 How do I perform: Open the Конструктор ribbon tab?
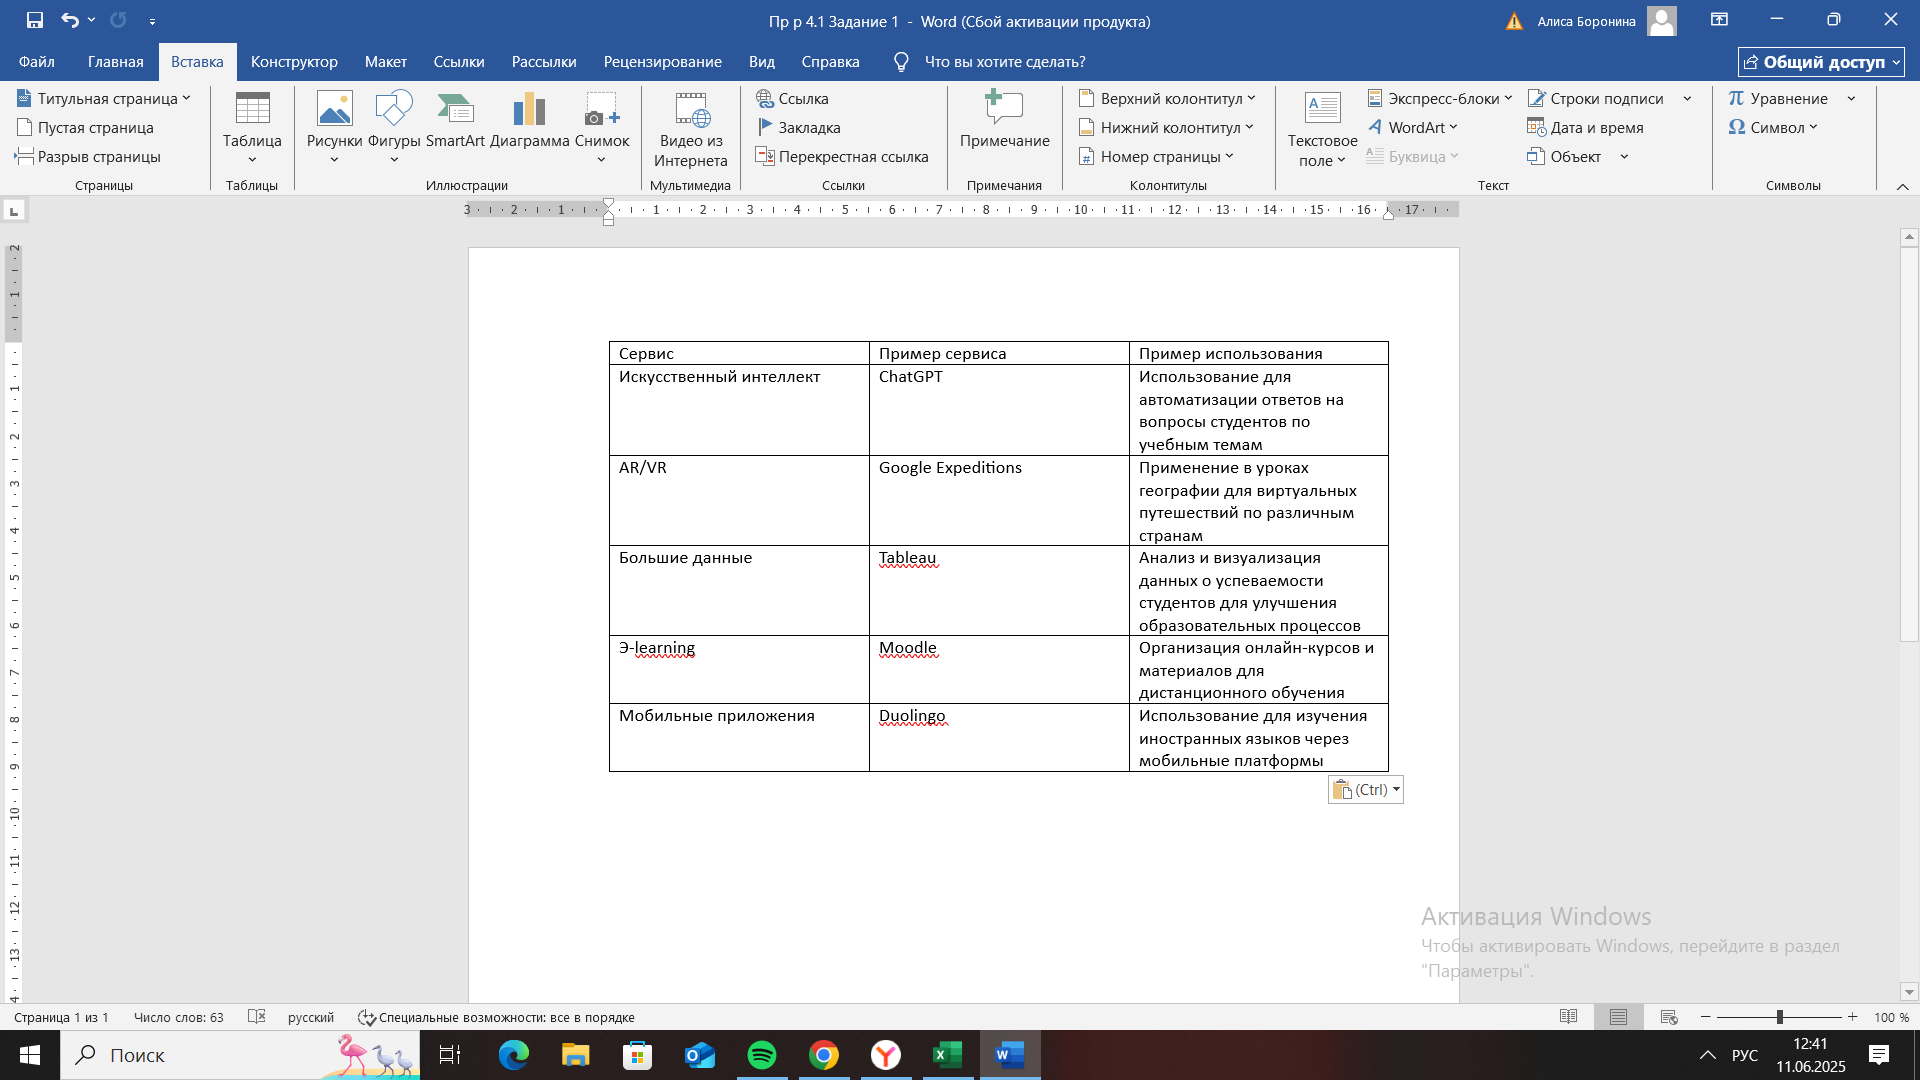pos(294,62)
